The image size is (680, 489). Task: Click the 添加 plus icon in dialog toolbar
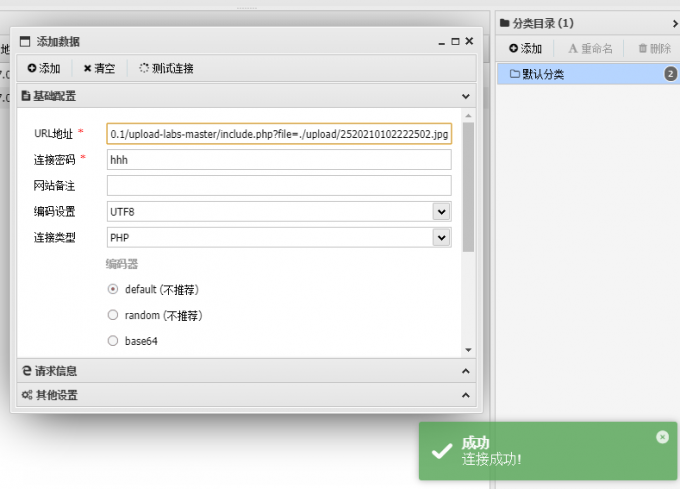click(32, 68)
